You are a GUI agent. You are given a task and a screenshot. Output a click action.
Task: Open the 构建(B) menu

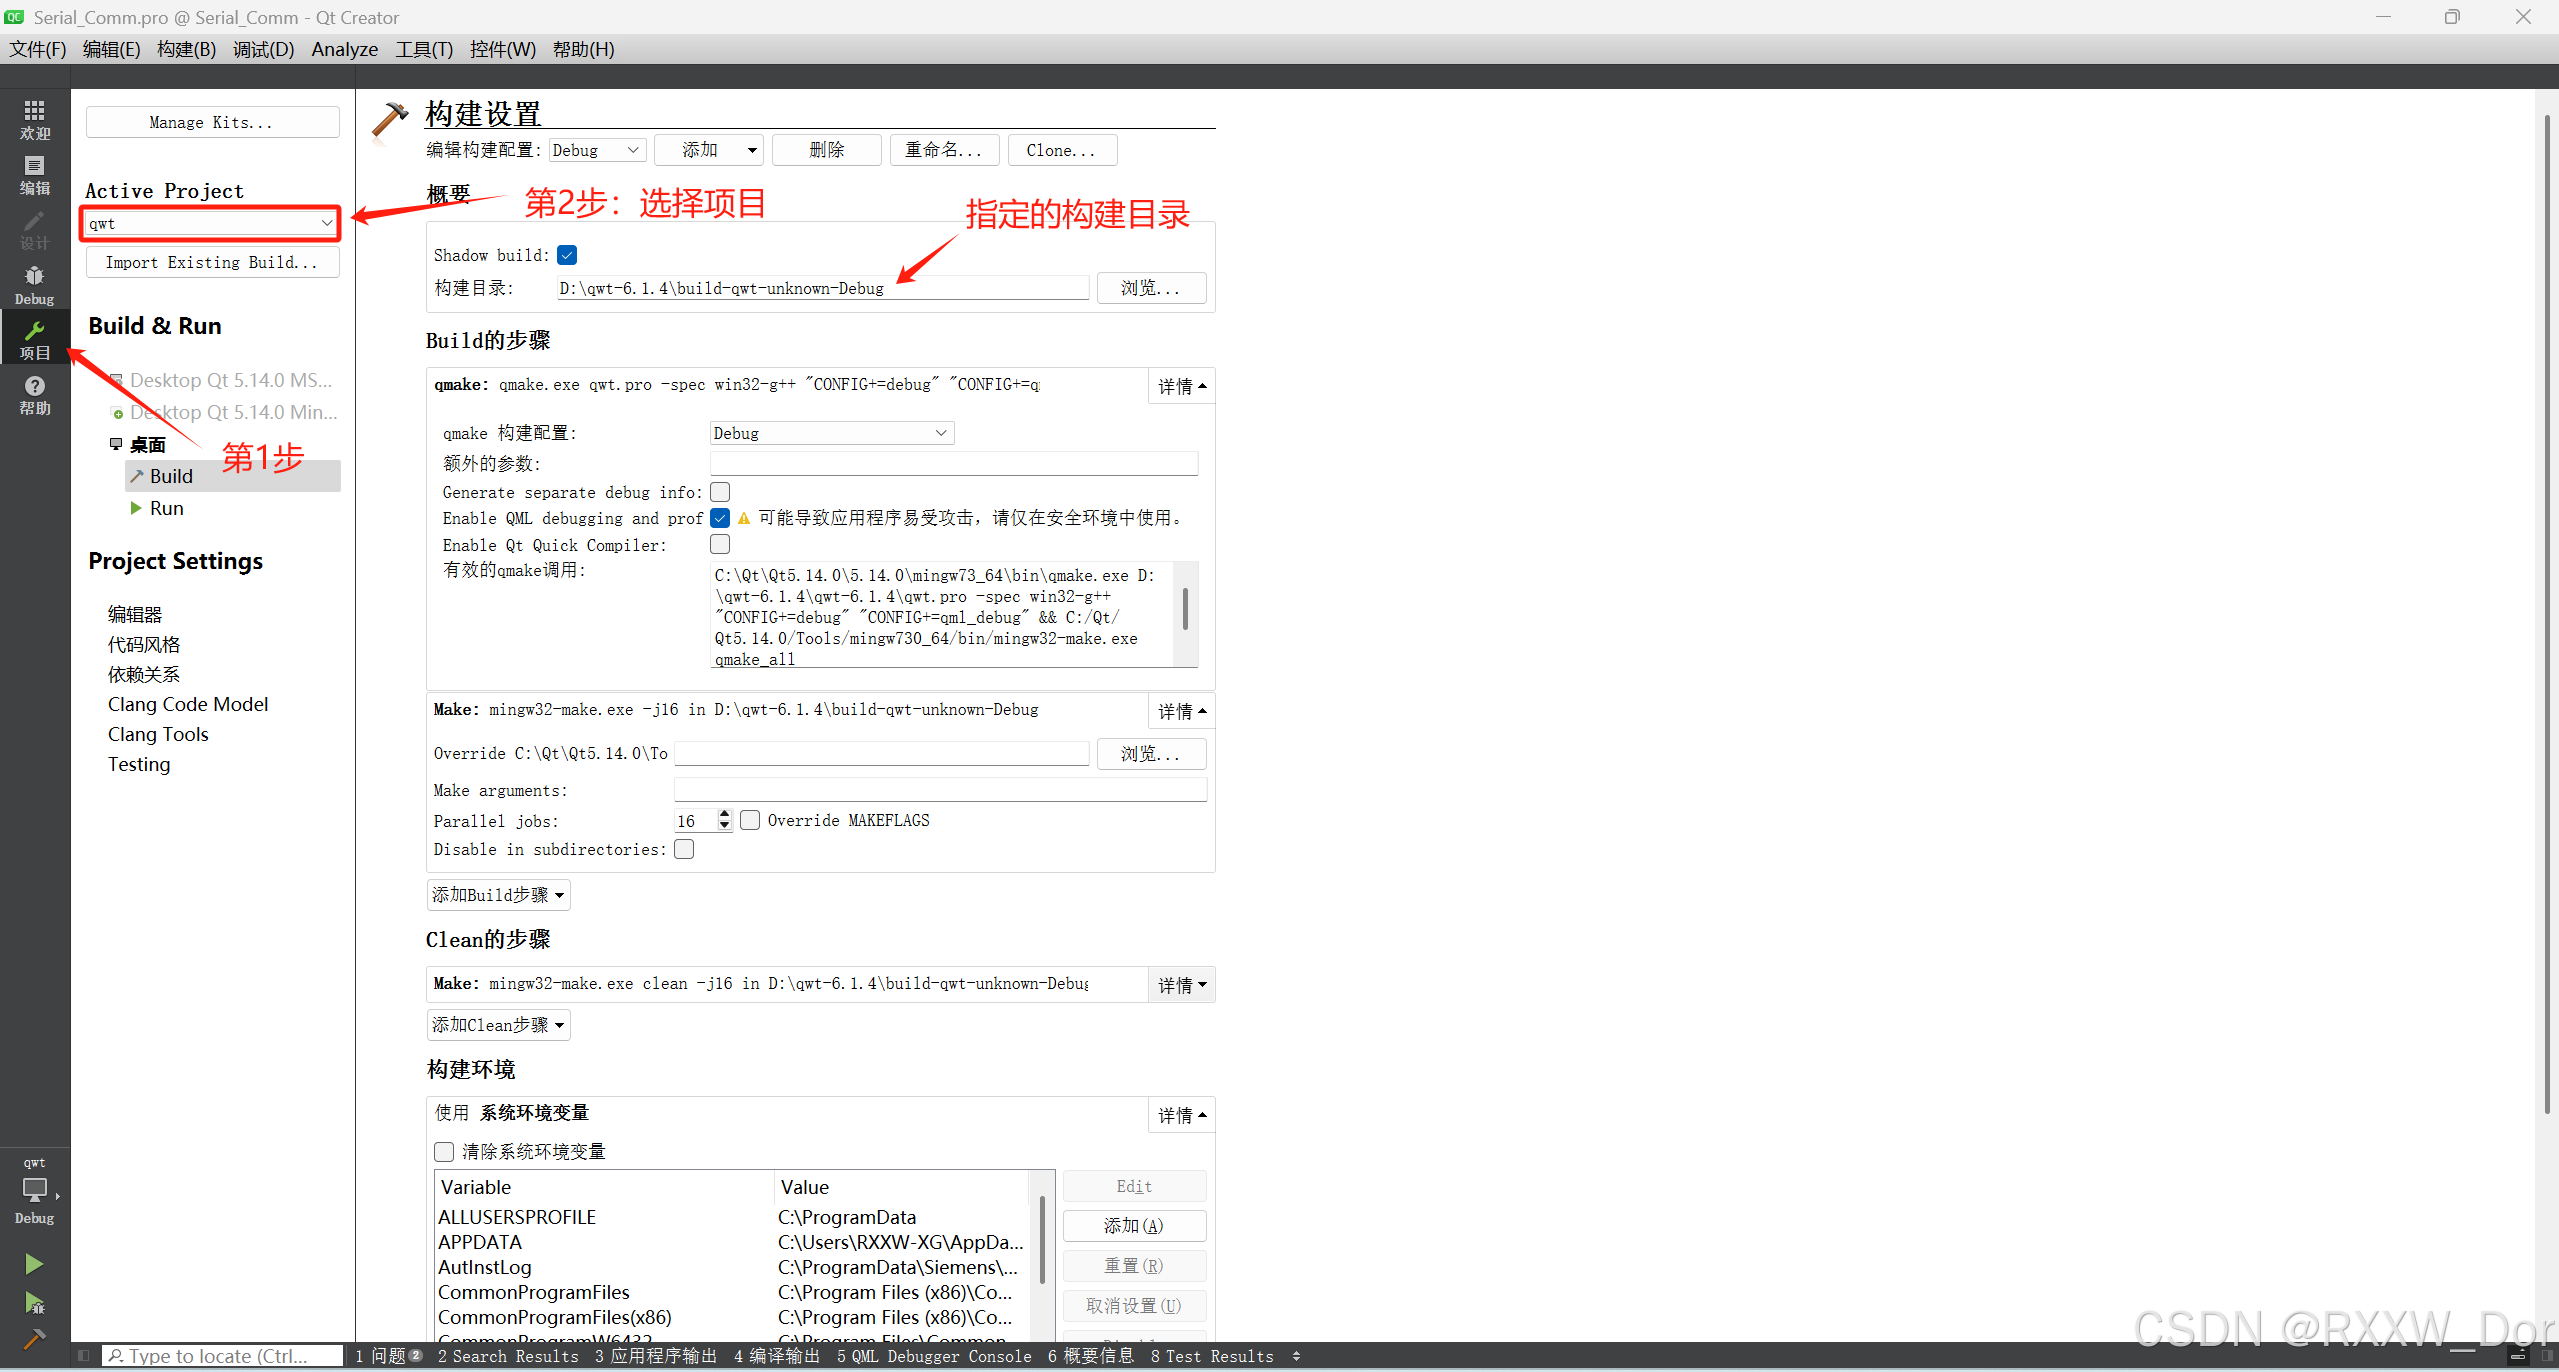(x=186, y=49)
